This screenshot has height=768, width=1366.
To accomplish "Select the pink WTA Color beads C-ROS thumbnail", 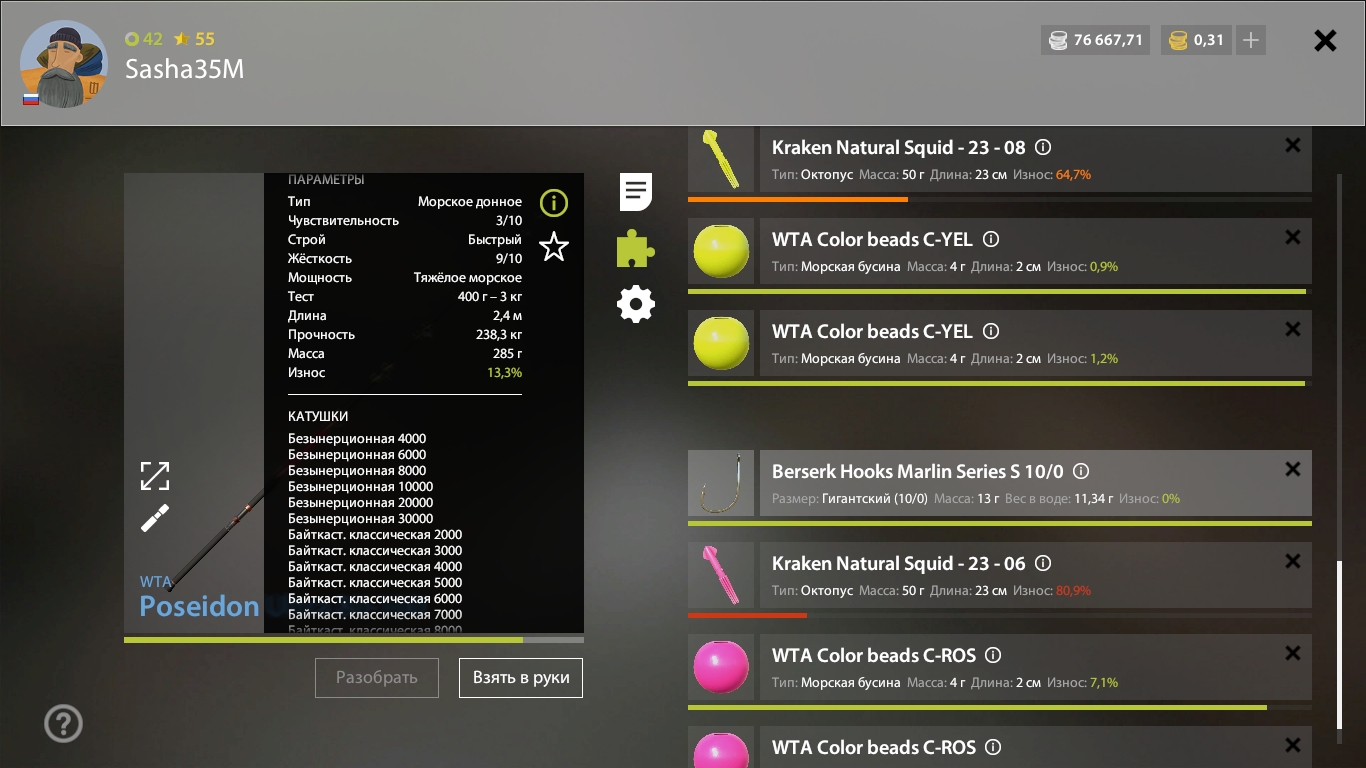I will click(721, 666).
